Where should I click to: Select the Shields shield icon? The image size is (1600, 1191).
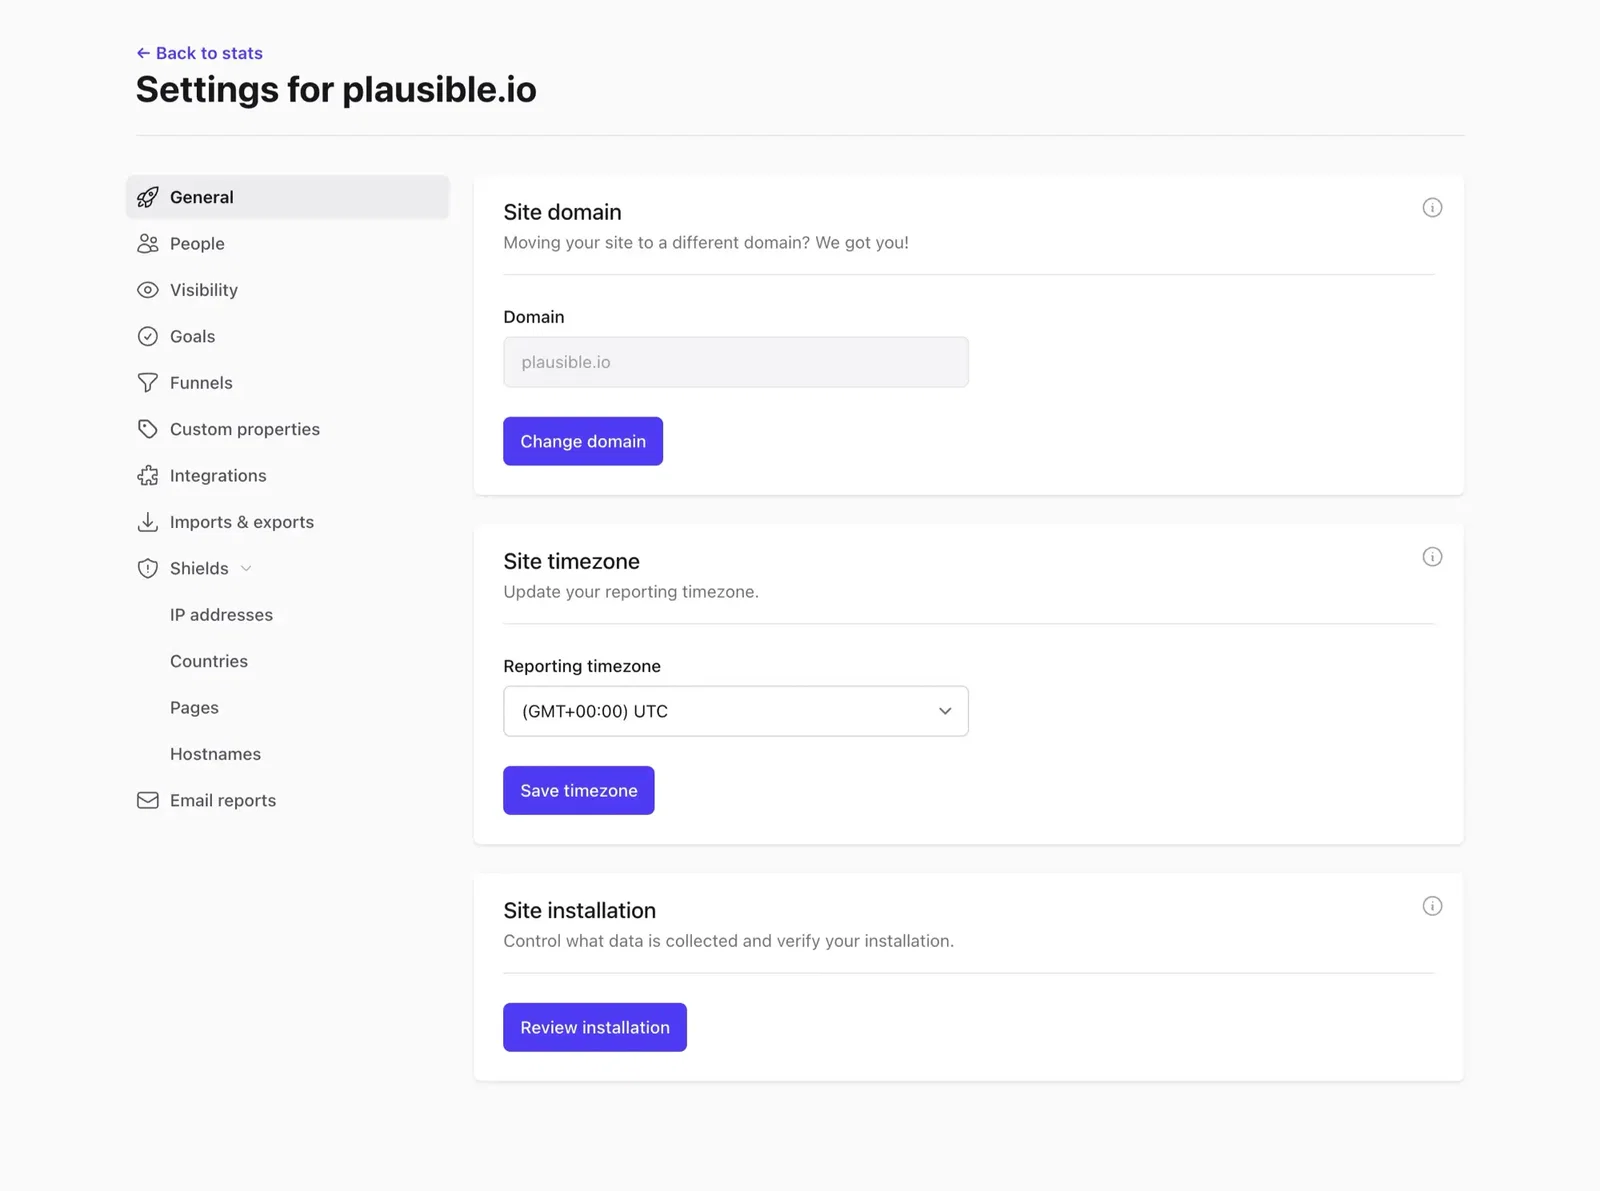click(x=147, y=568)
